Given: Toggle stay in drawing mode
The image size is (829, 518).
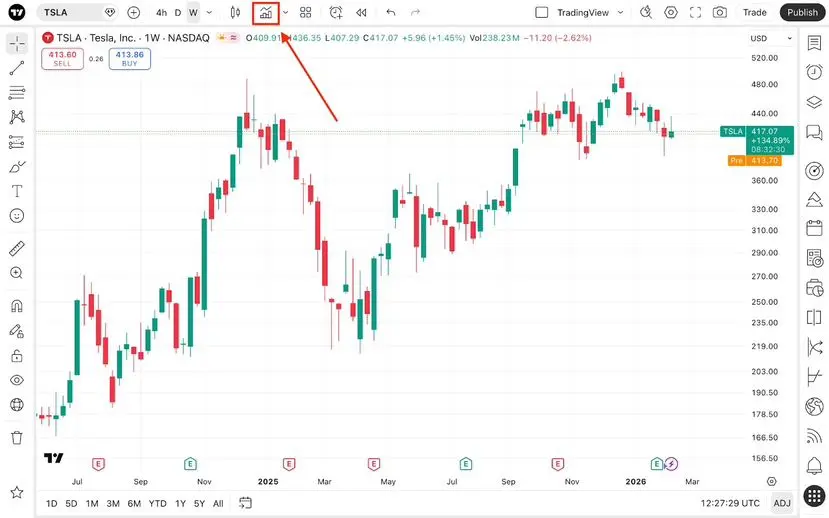Looking at the screenshot, I should pyautogui.click(x=17, y=331).
